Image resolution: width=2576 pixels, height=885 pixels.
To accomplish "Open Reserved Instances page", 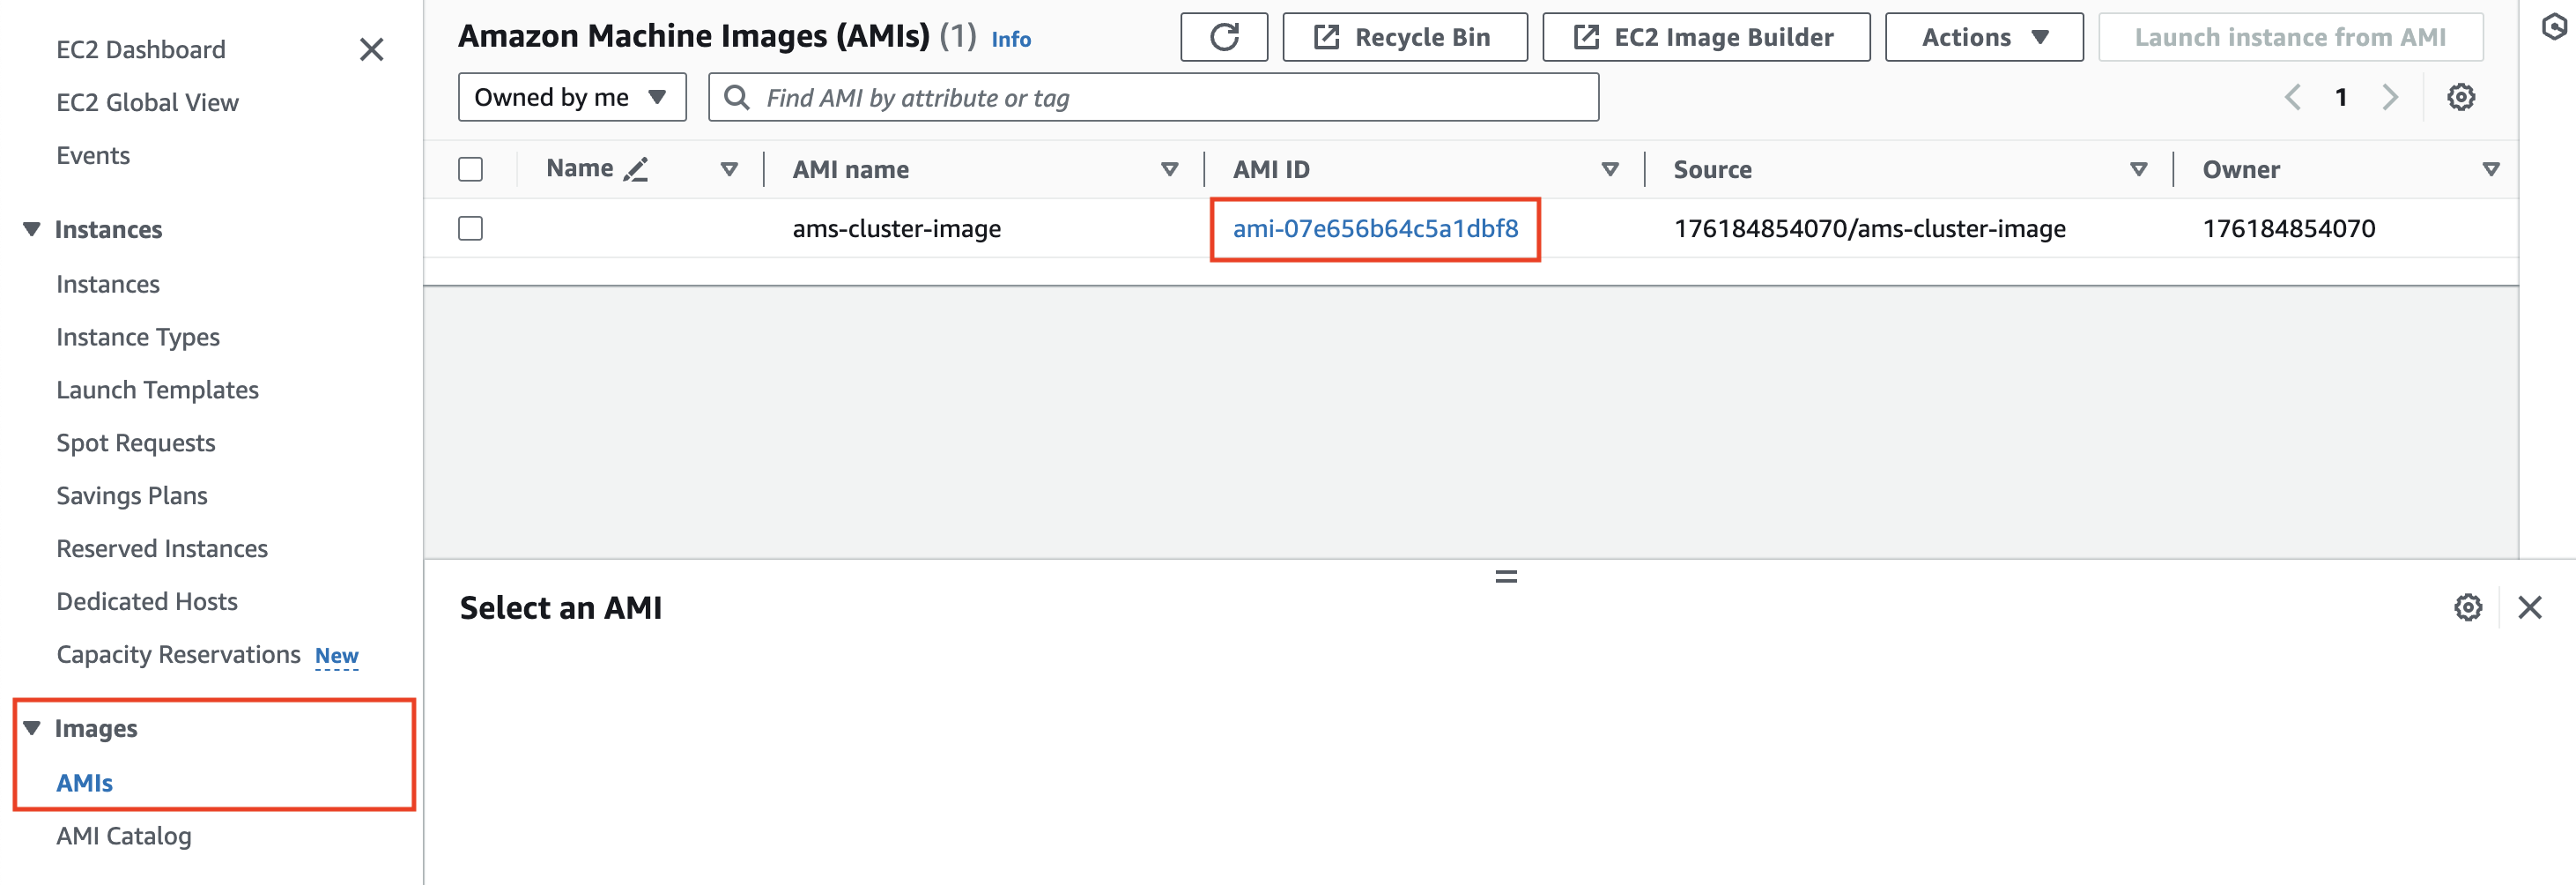I will 162,548.
